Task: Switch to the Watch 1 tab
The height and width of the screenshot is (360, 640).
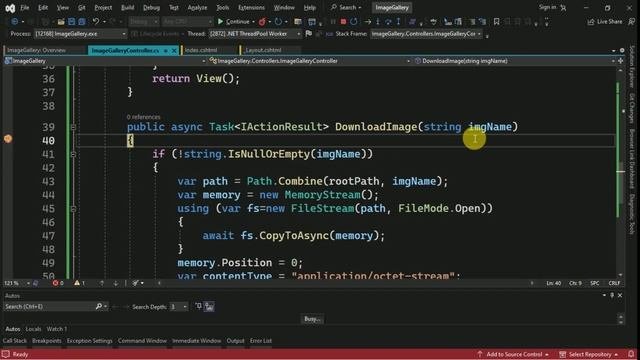Action: point(57,329)
